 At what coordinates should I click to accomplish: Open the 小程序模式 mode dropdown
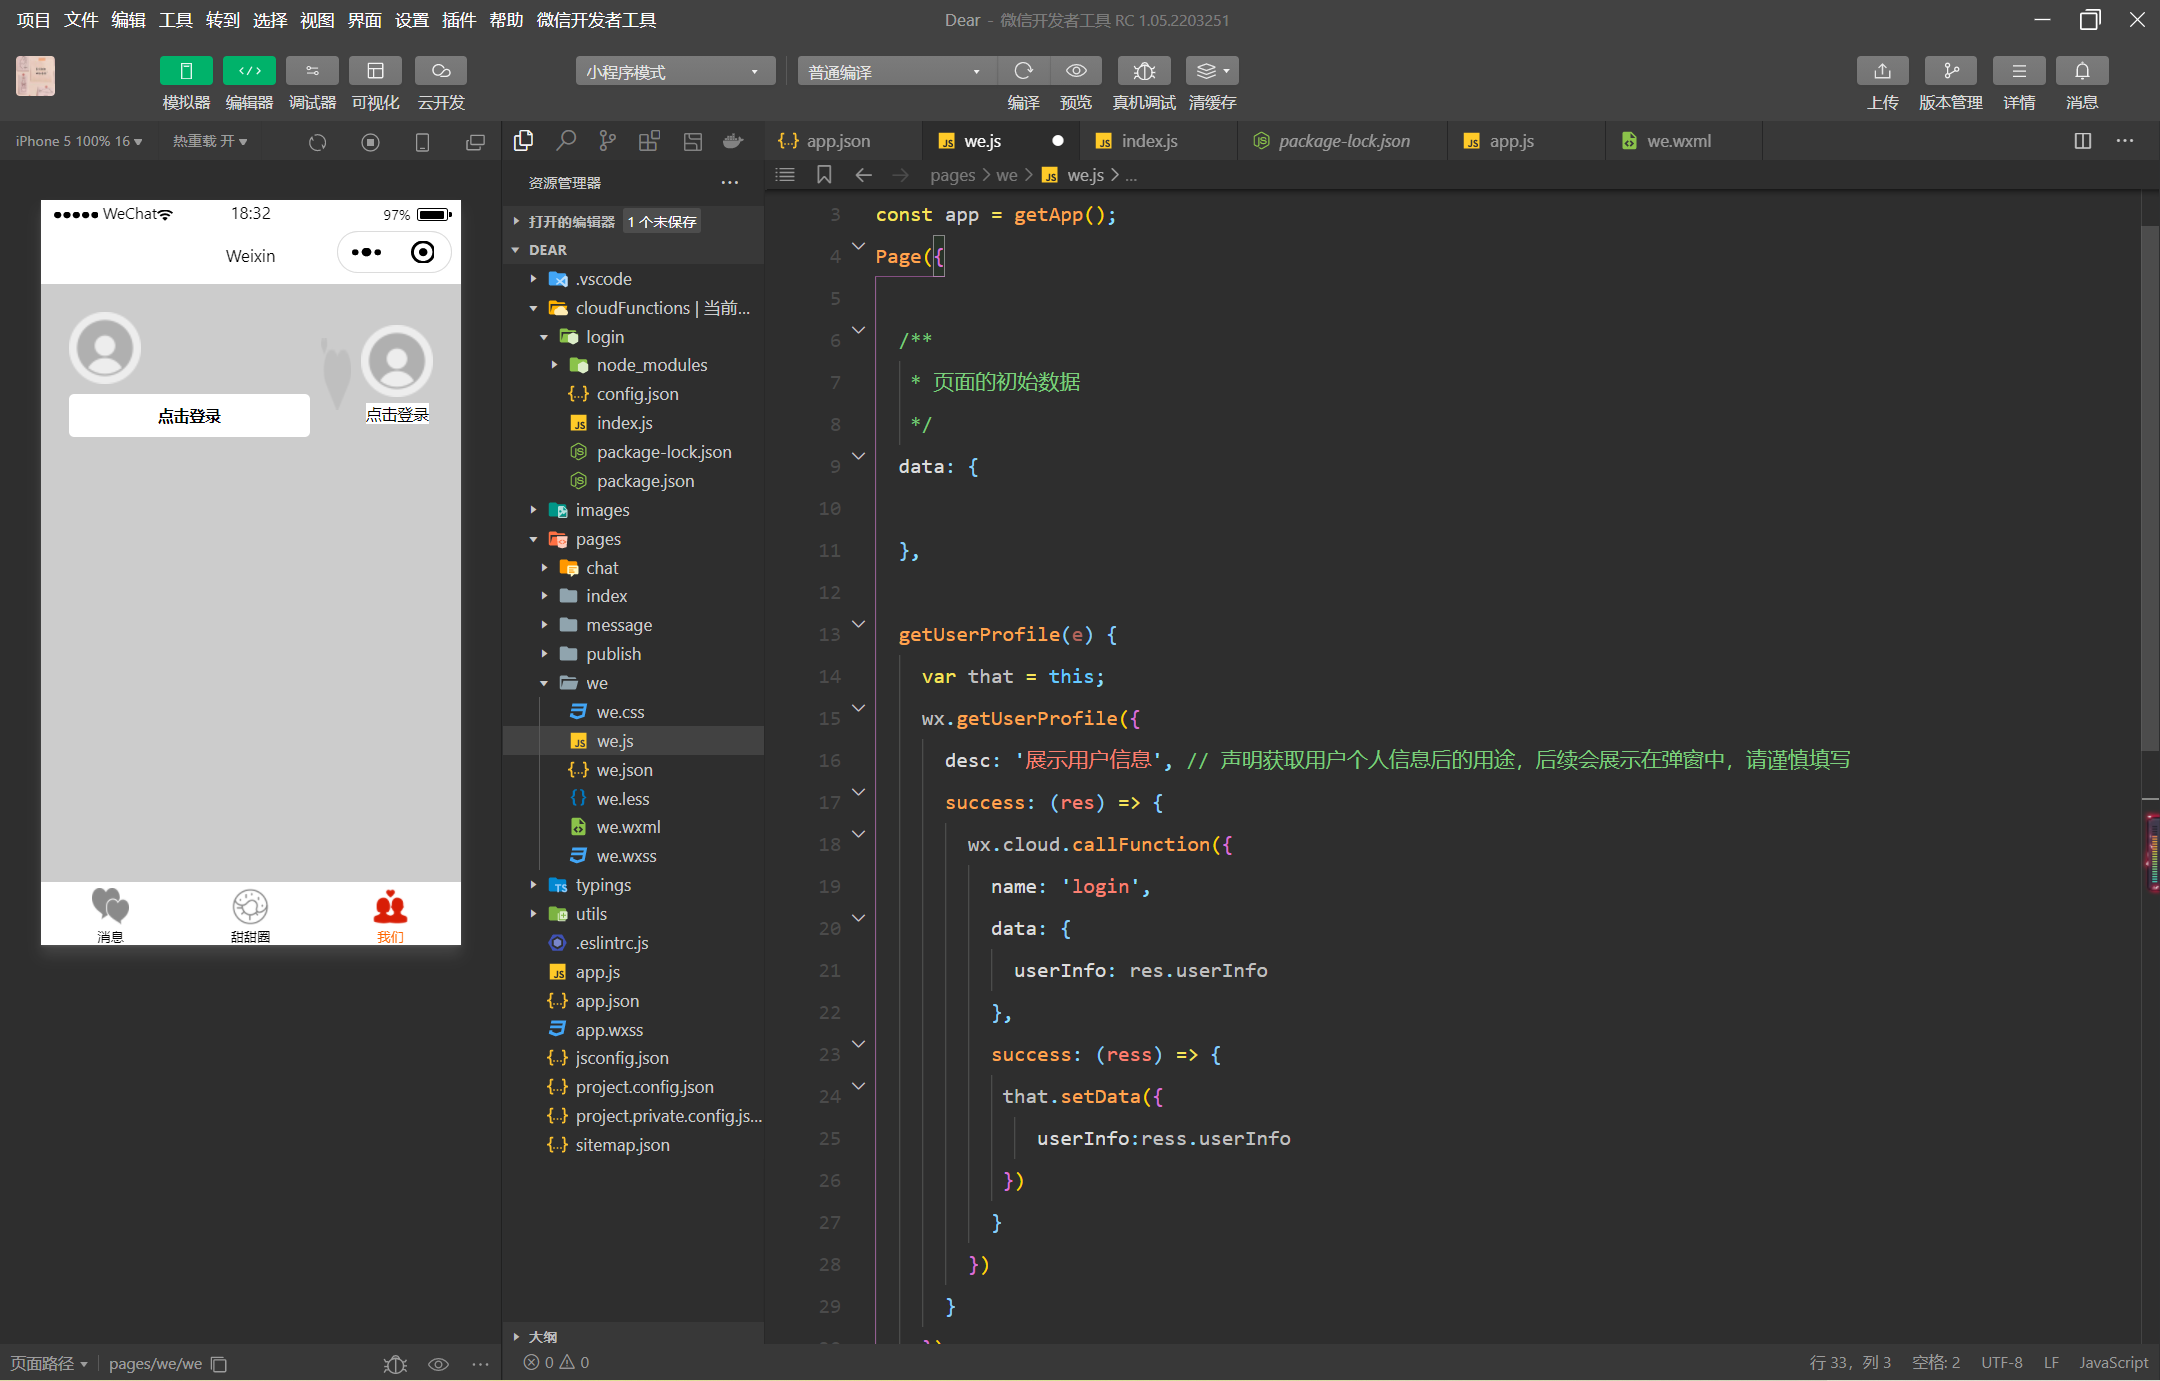(x=675, y=71)
